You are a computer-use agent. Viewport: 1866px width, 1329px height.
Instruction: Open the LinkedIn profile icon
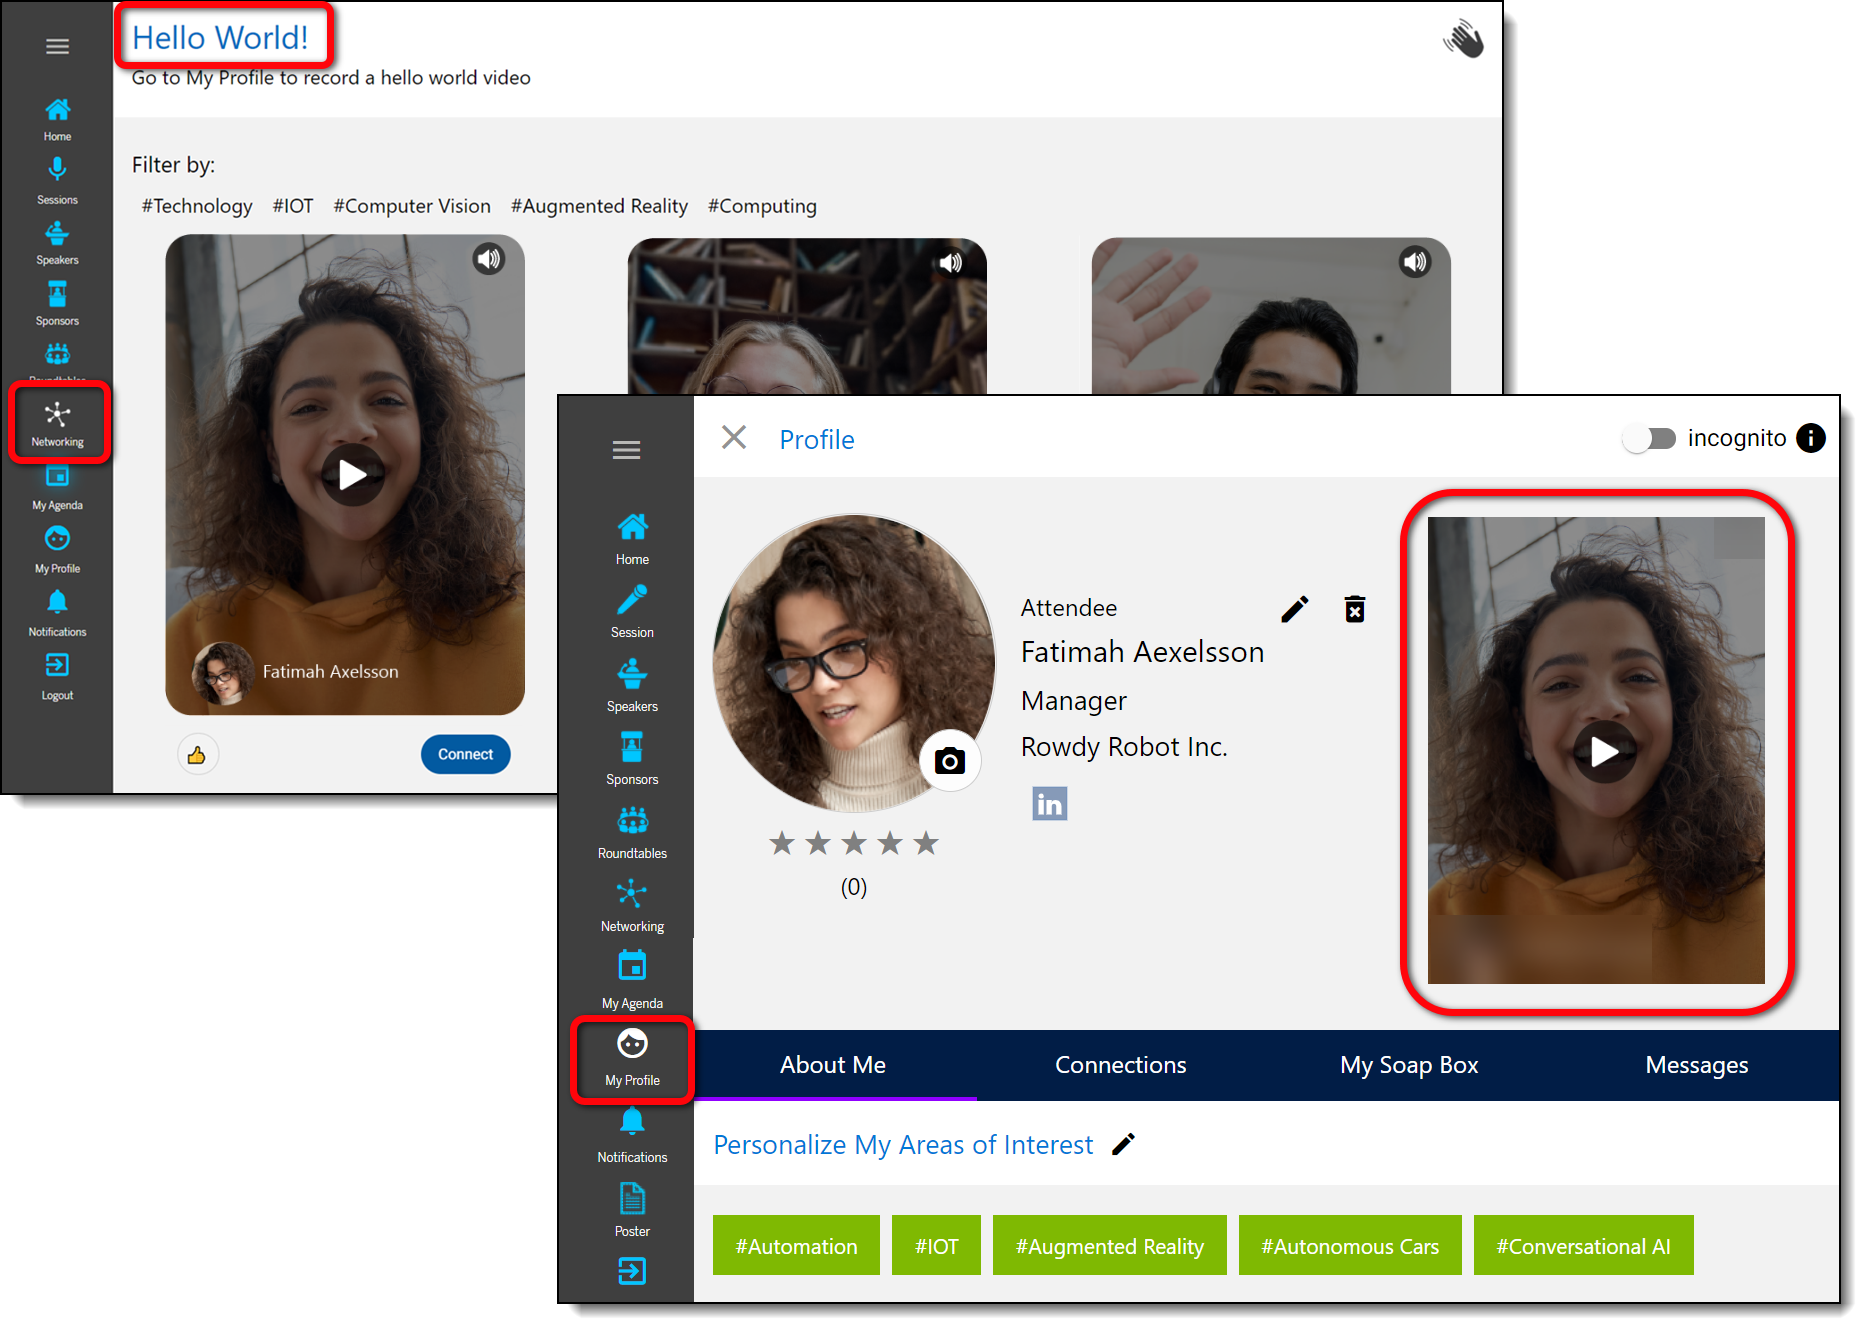(x=1049, y=804)
